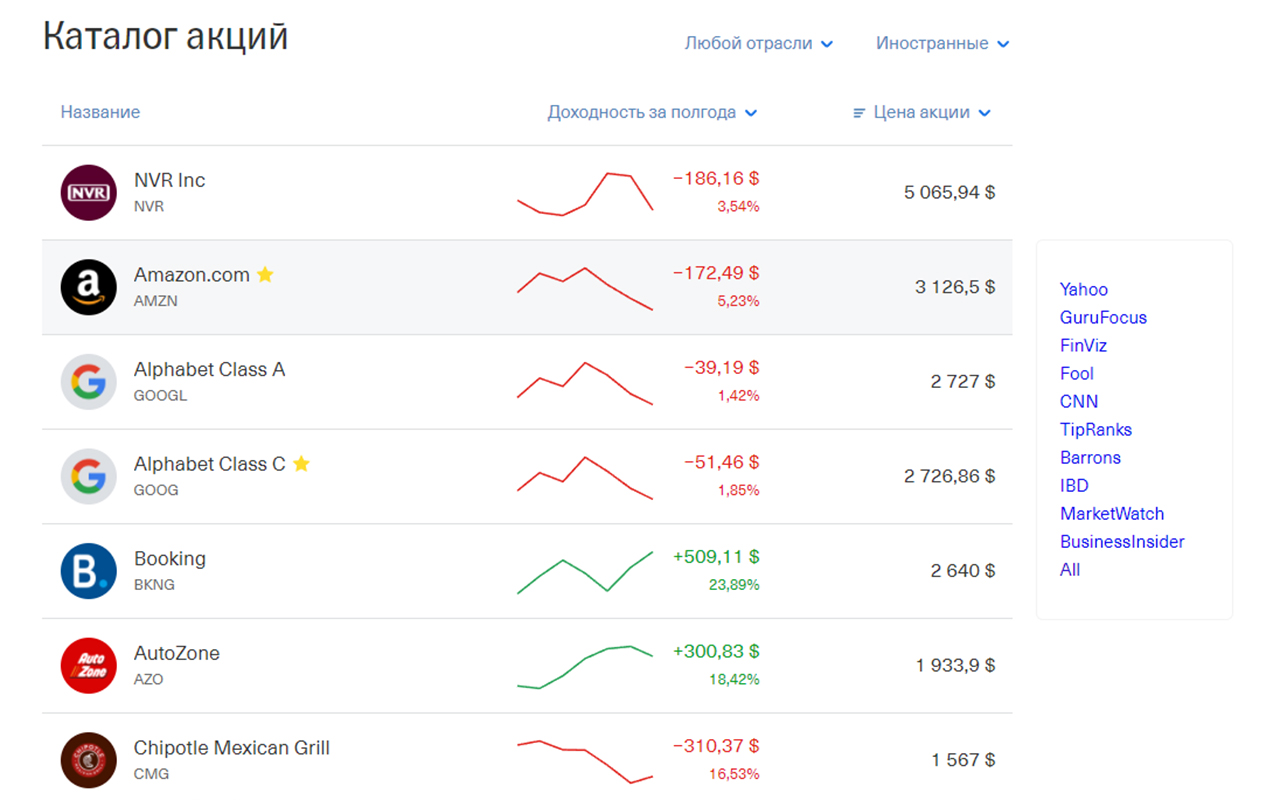Screen dimensions: 1280x800
Task: Click the −186,16 $ NVR return value
Action: [x=716, y=179]
